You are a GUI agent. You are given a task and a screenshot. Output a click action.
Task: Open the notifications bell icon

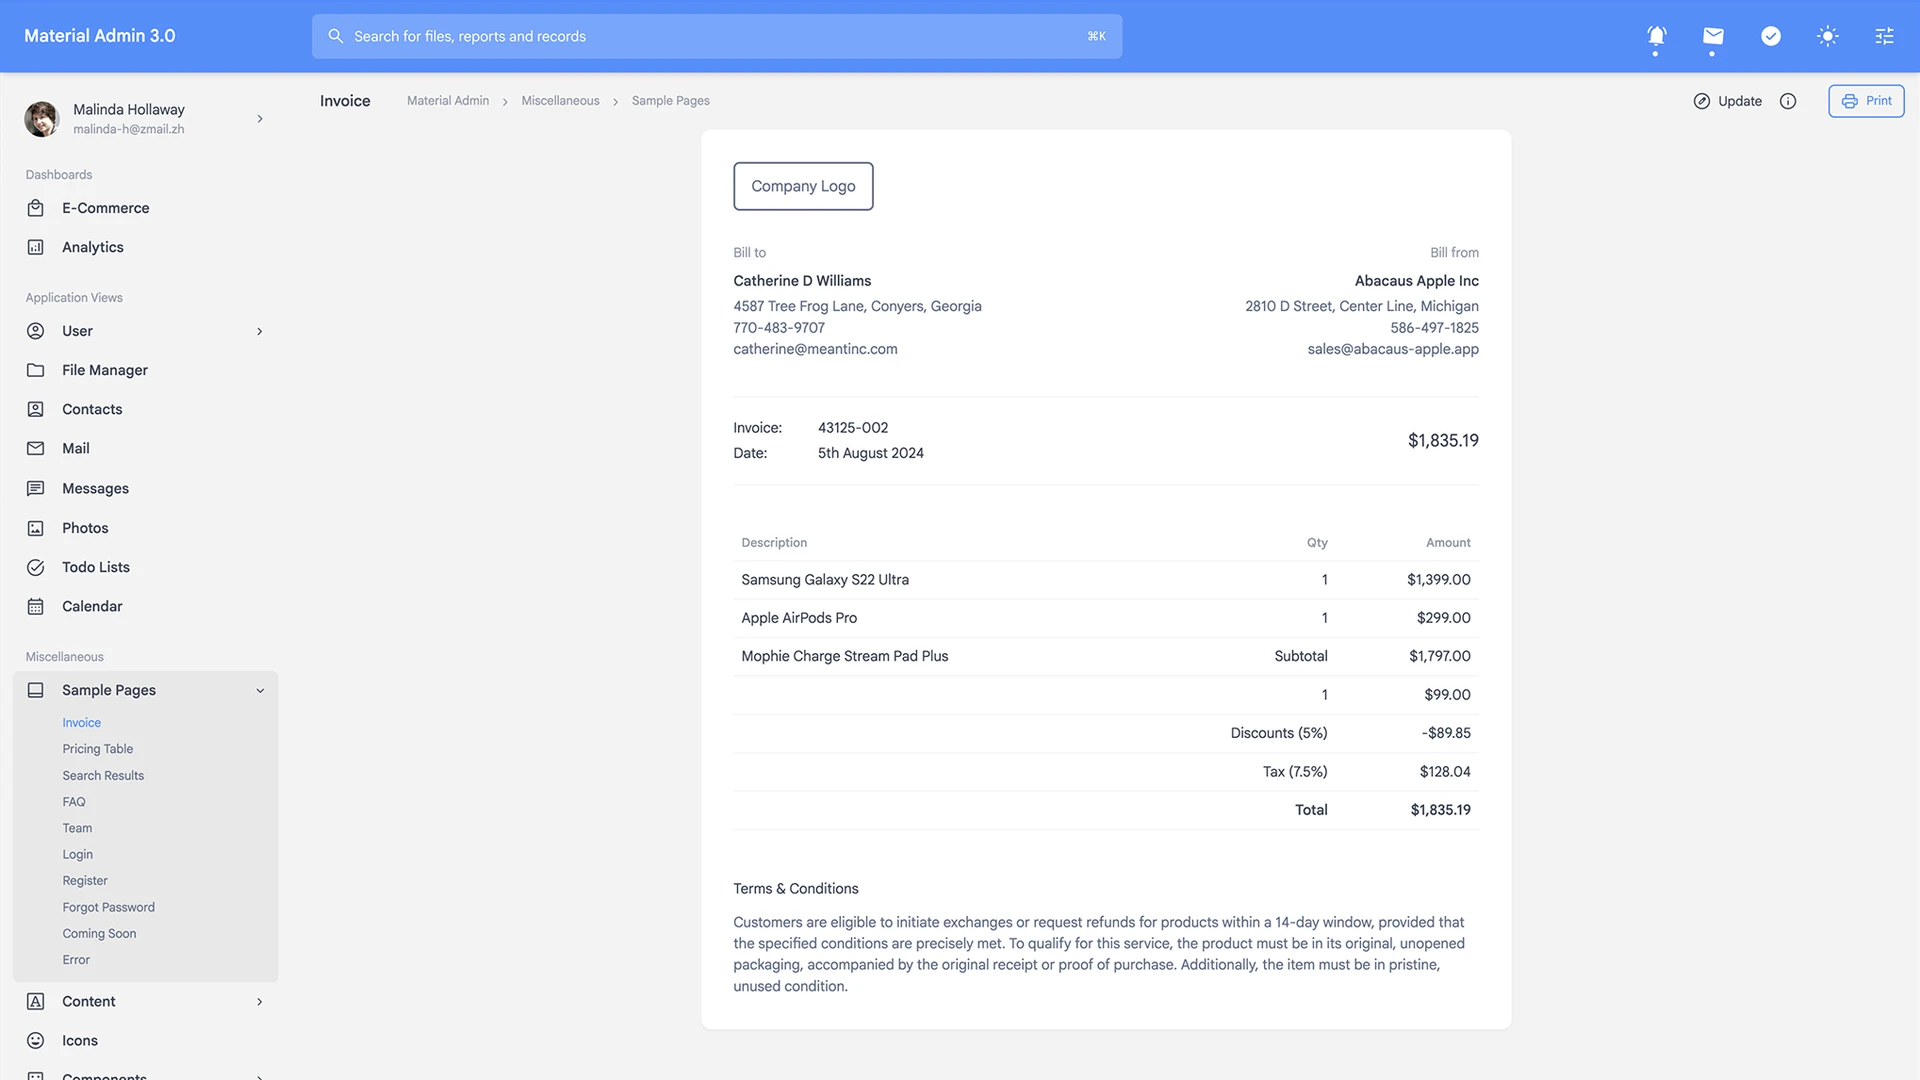point(1656,36)
